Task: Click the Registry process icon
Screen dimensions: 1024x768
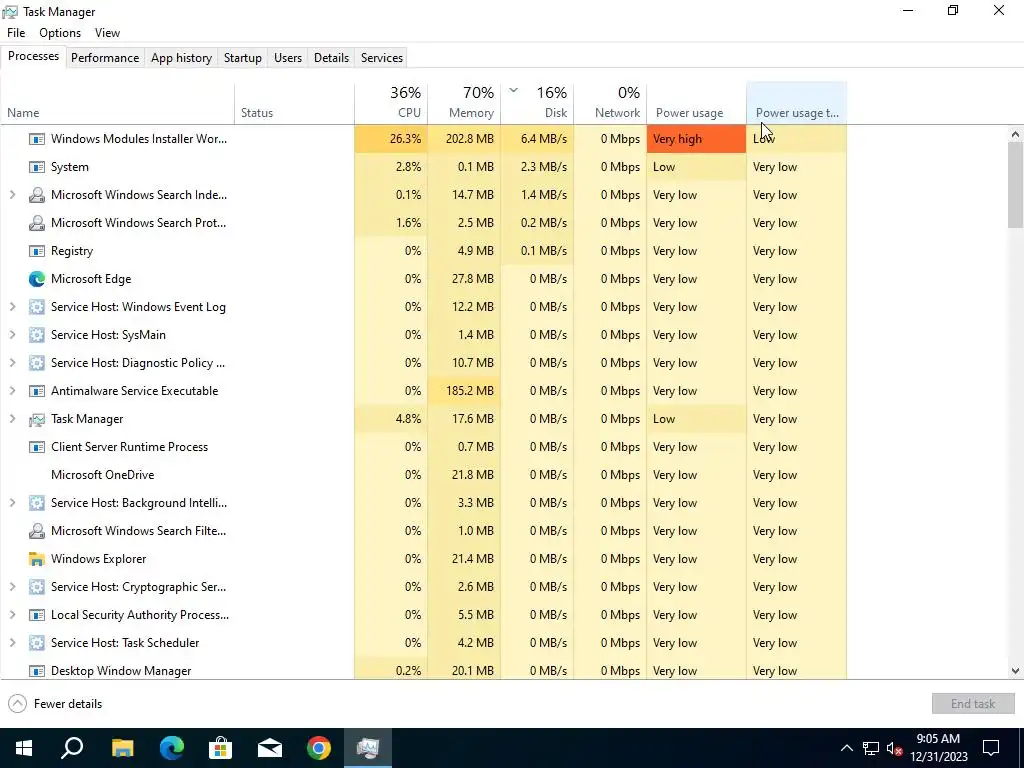Action: pyautogui.click(x=37, y=251)
